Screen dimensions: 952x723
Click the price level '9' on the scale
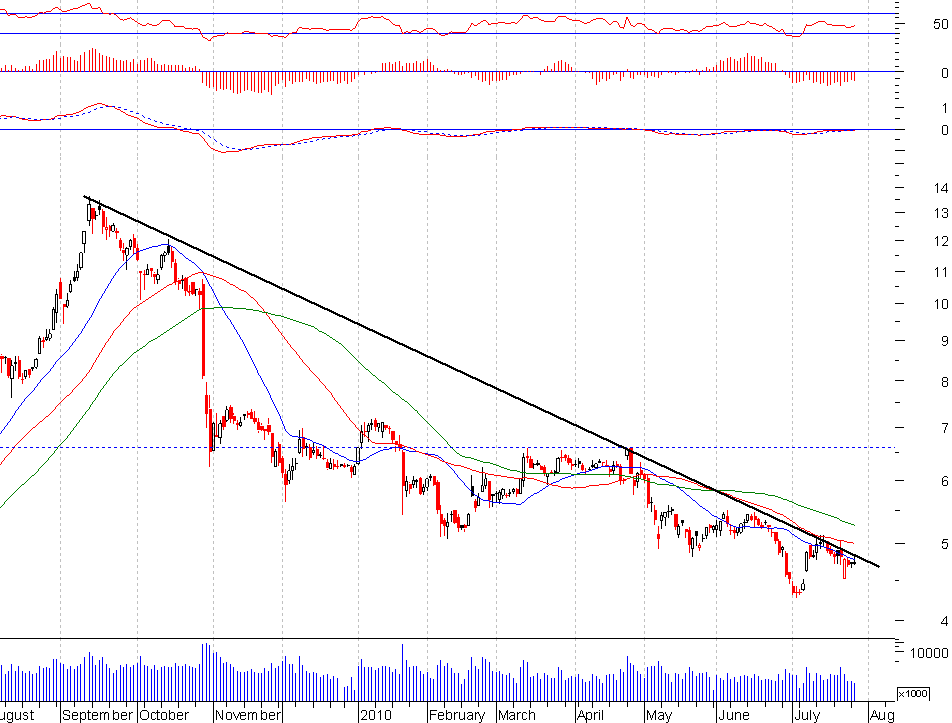coord(944,341)
